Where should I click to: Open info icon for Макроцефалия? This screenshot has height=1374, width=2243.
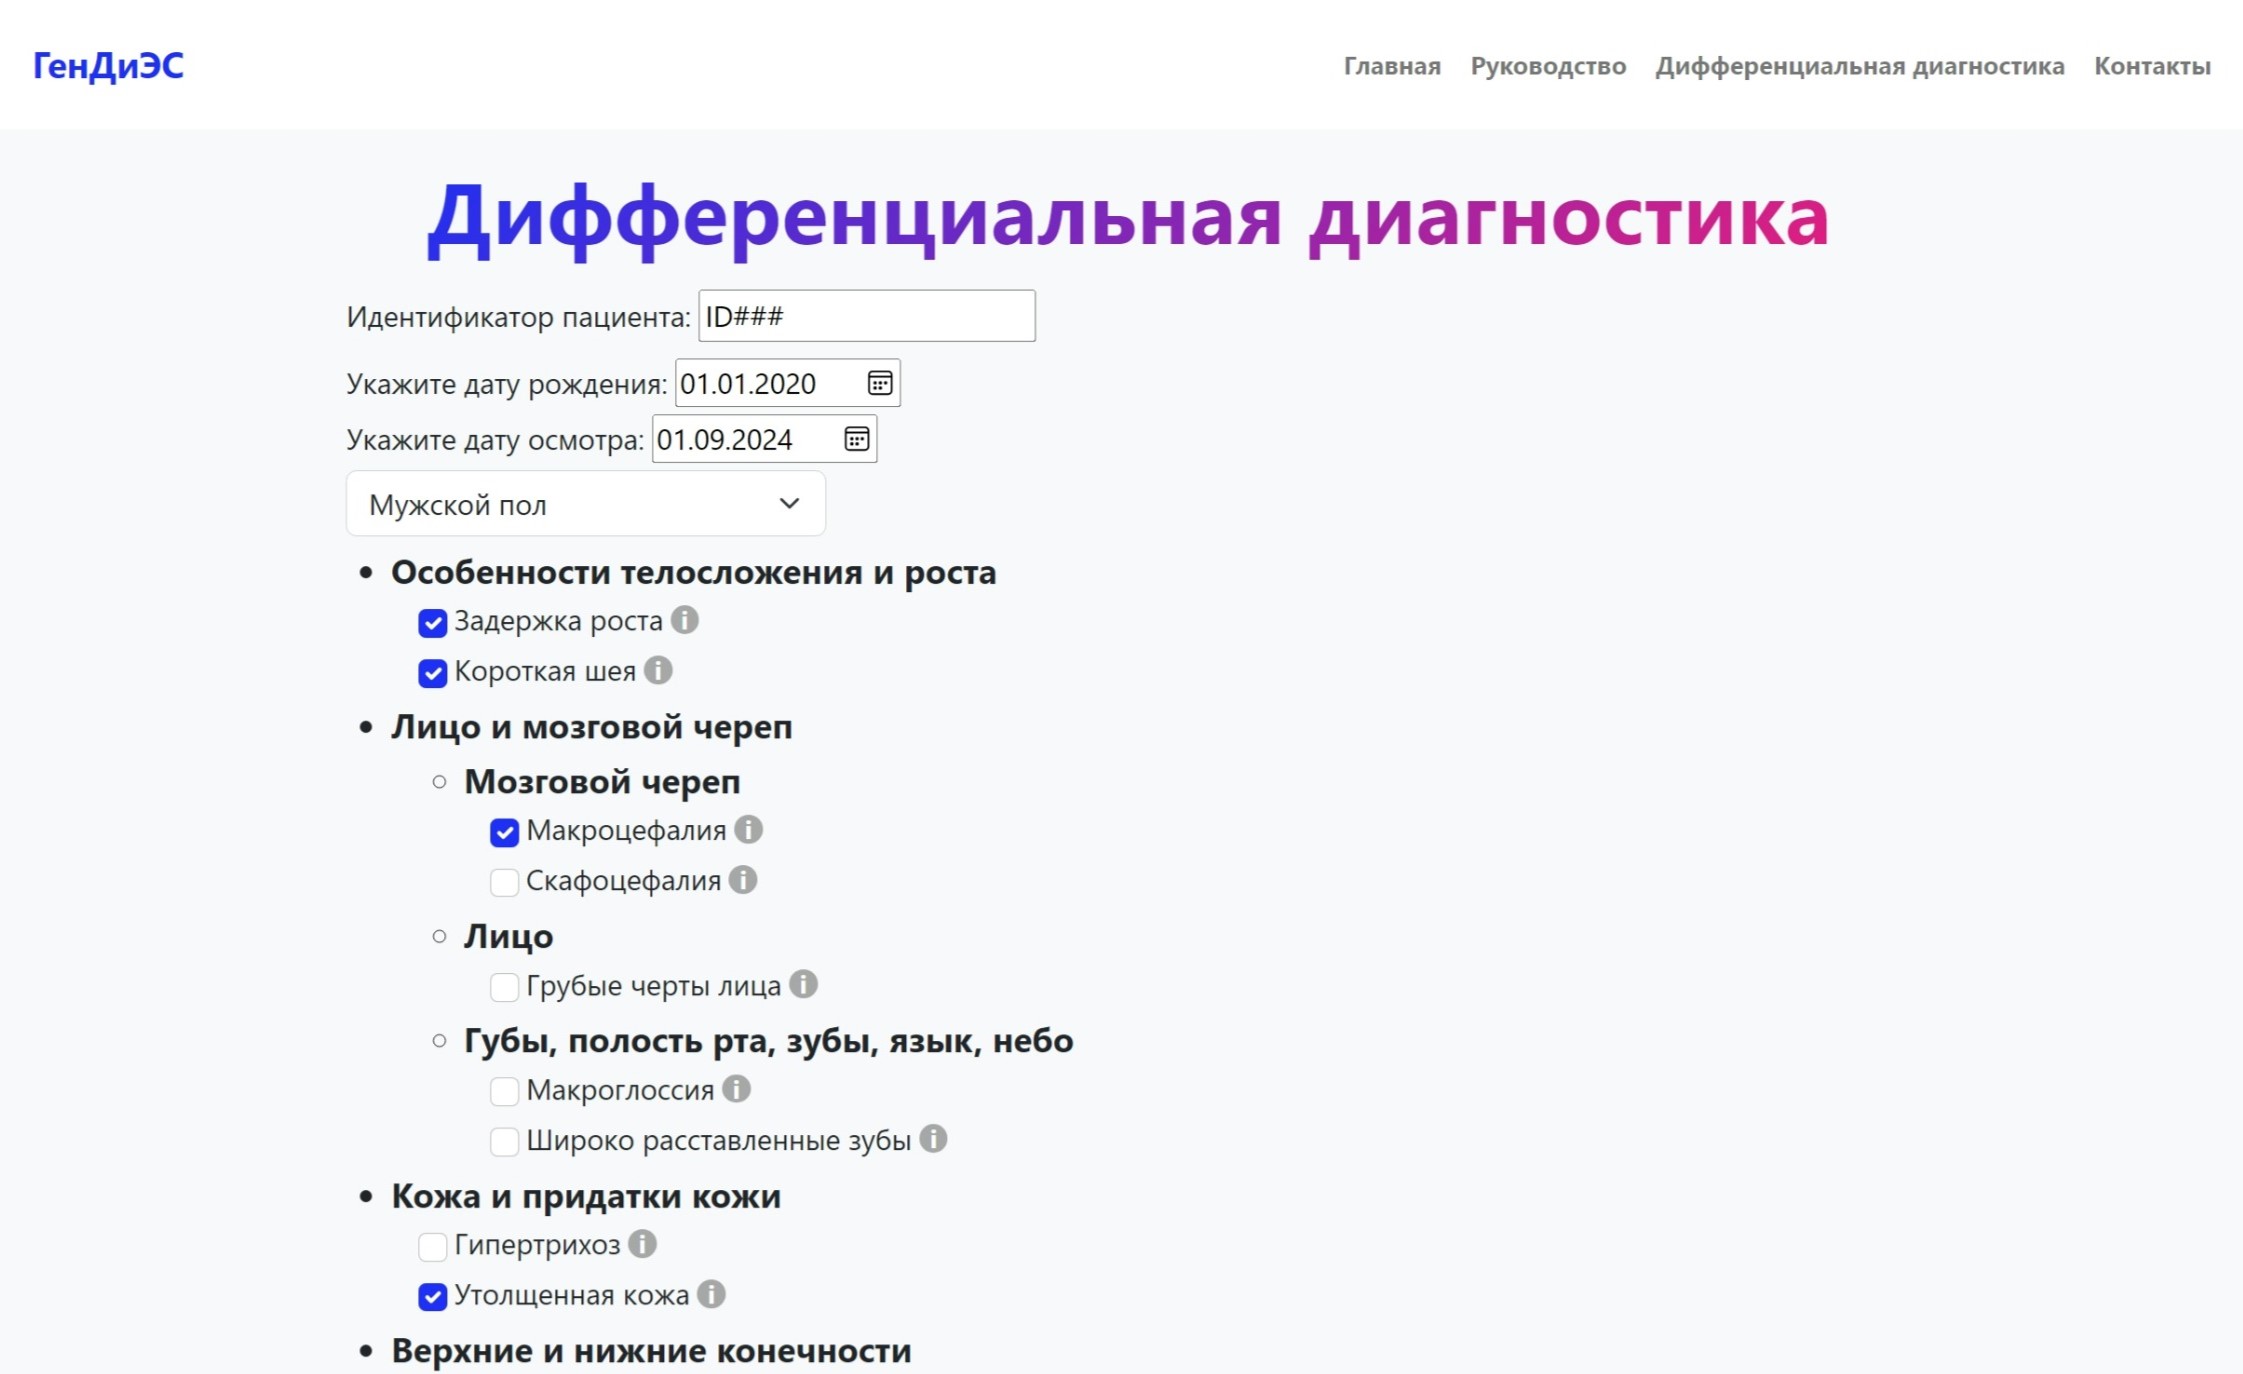click(748, 829)
